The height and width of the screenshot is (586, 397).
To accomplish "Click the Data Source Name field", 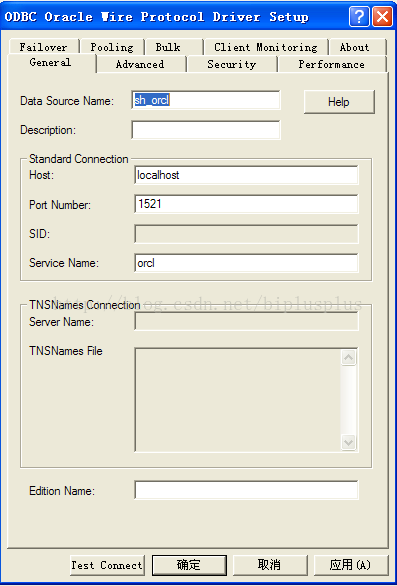I will pyautogui.click(x=206, y=100).
